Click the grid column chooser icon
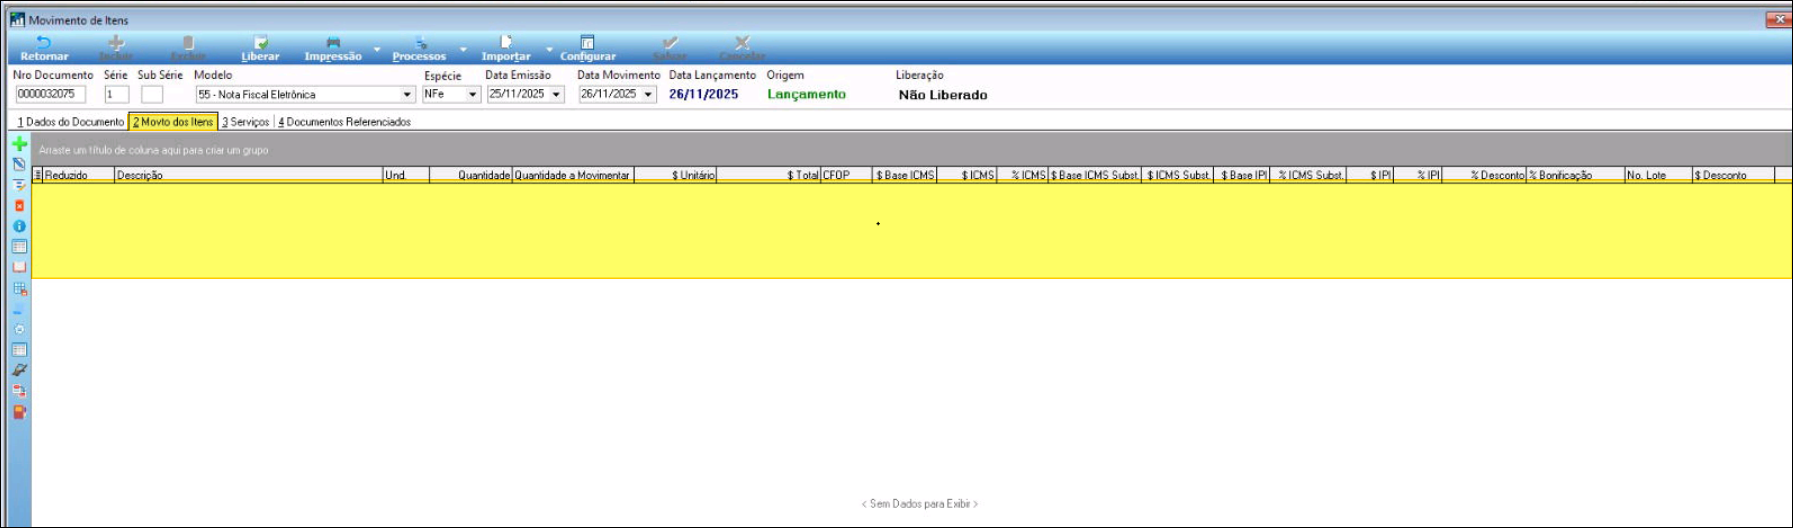Screen dimensions: 1793x528 tap(38, 175)
